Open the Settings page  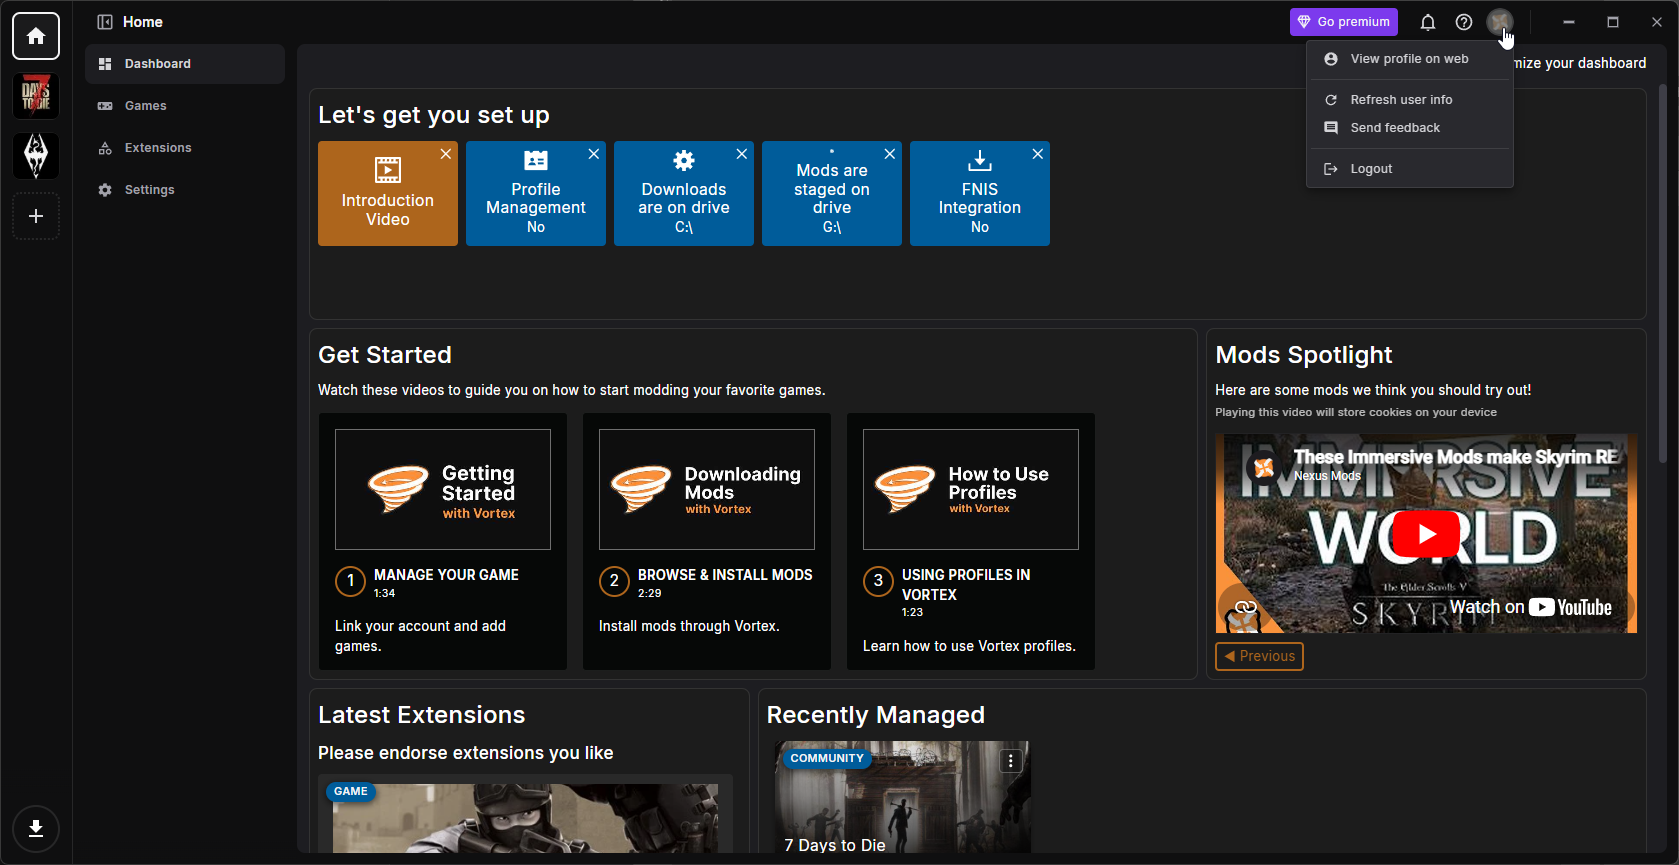point(185,190)
